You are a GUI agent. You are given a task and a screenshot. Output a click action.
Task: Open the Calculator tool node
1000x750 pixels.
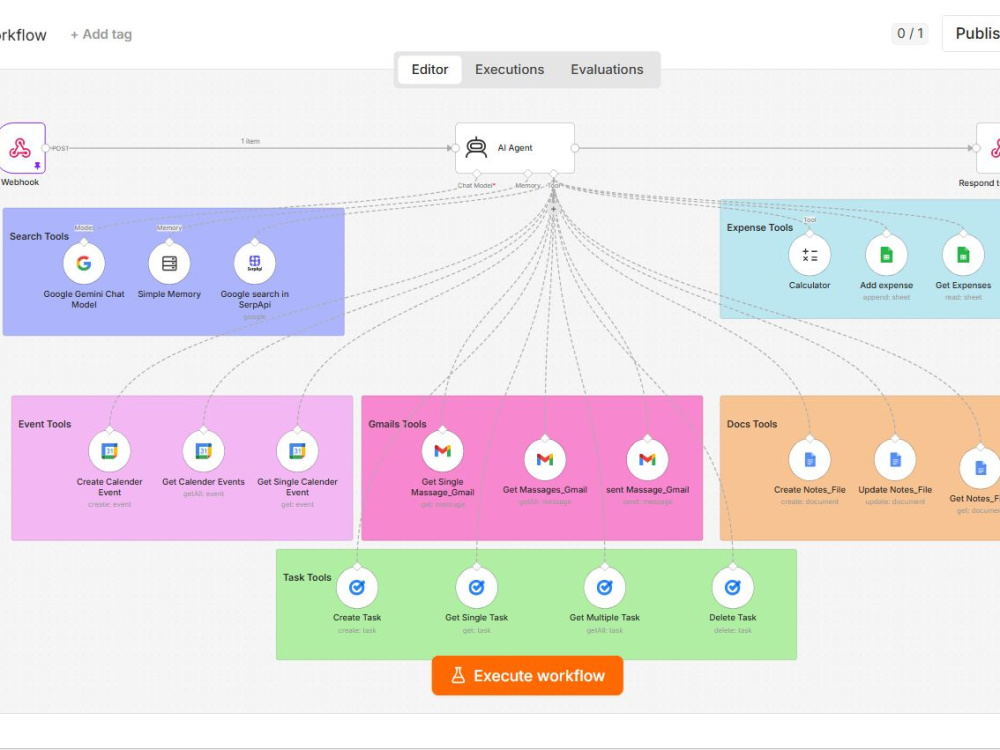pyautogui.click(x=809, y=255)
